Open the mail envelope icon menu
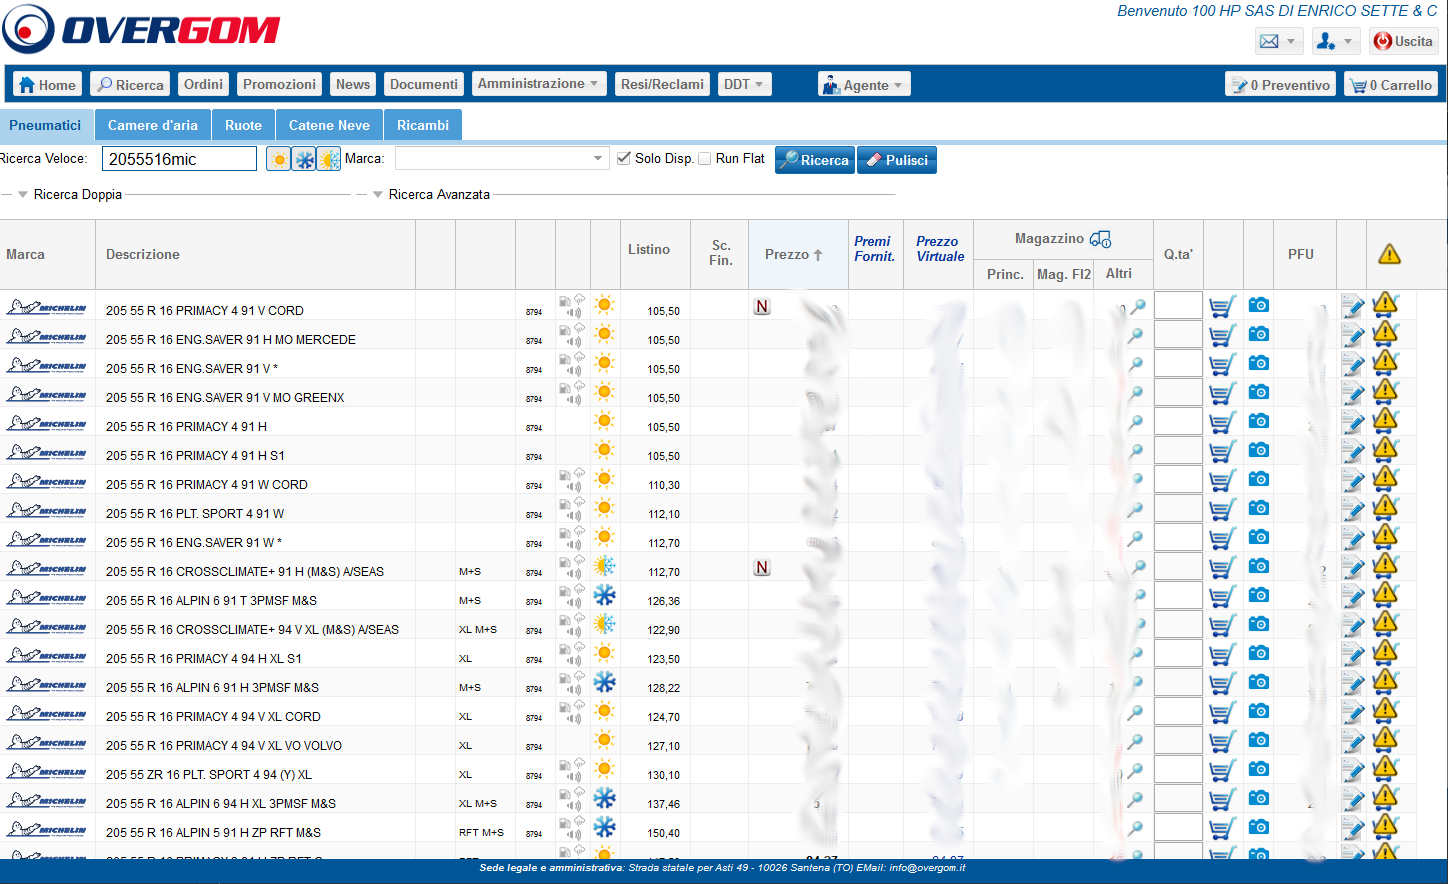 tap(1278, 41)
